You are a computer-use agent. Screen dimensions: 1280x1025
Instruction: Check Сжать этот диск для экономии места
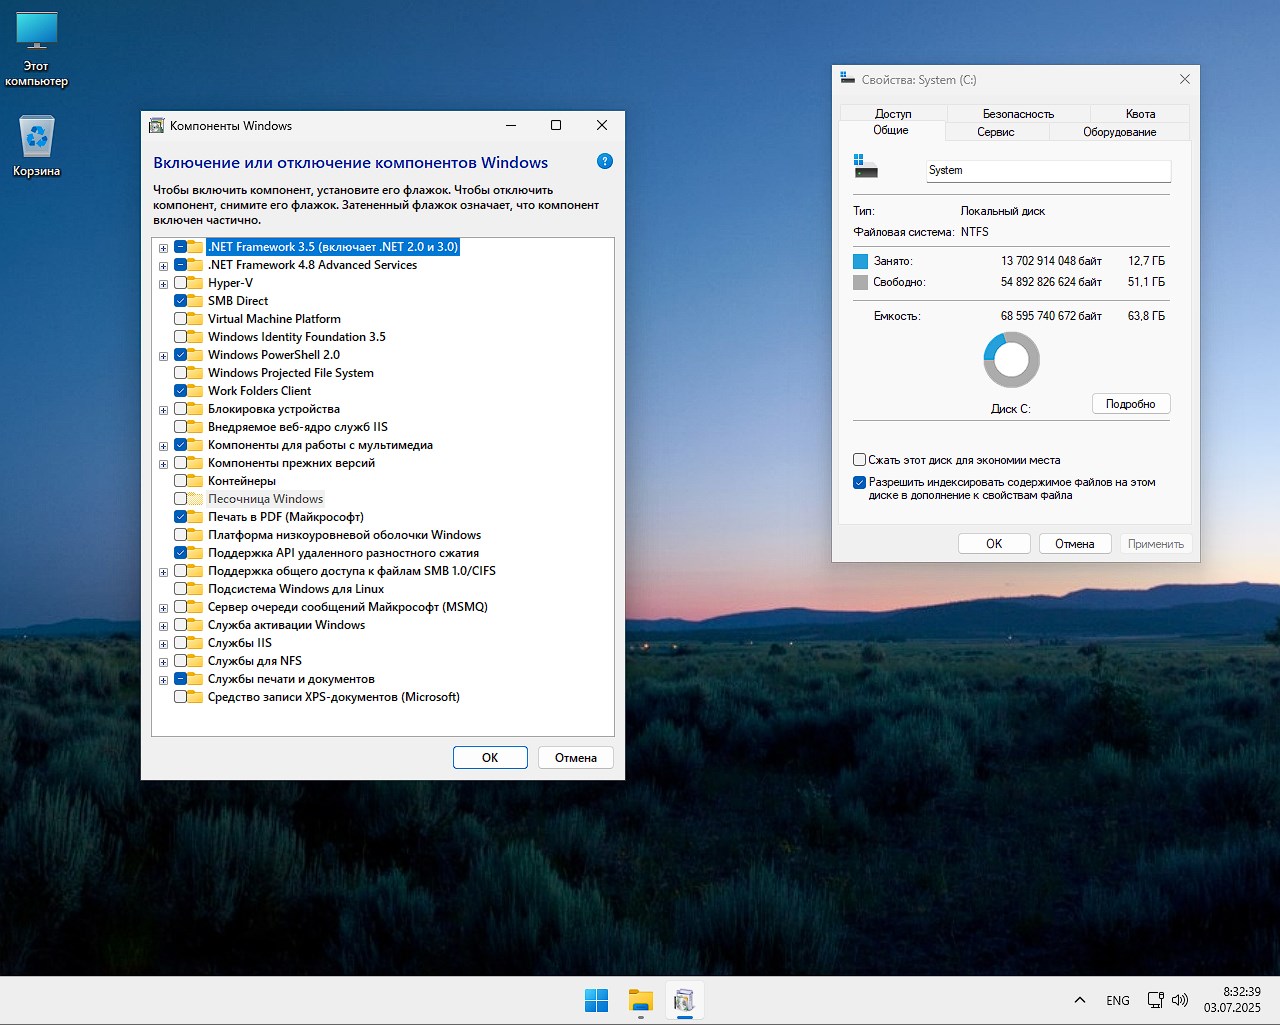click(859, 460)
